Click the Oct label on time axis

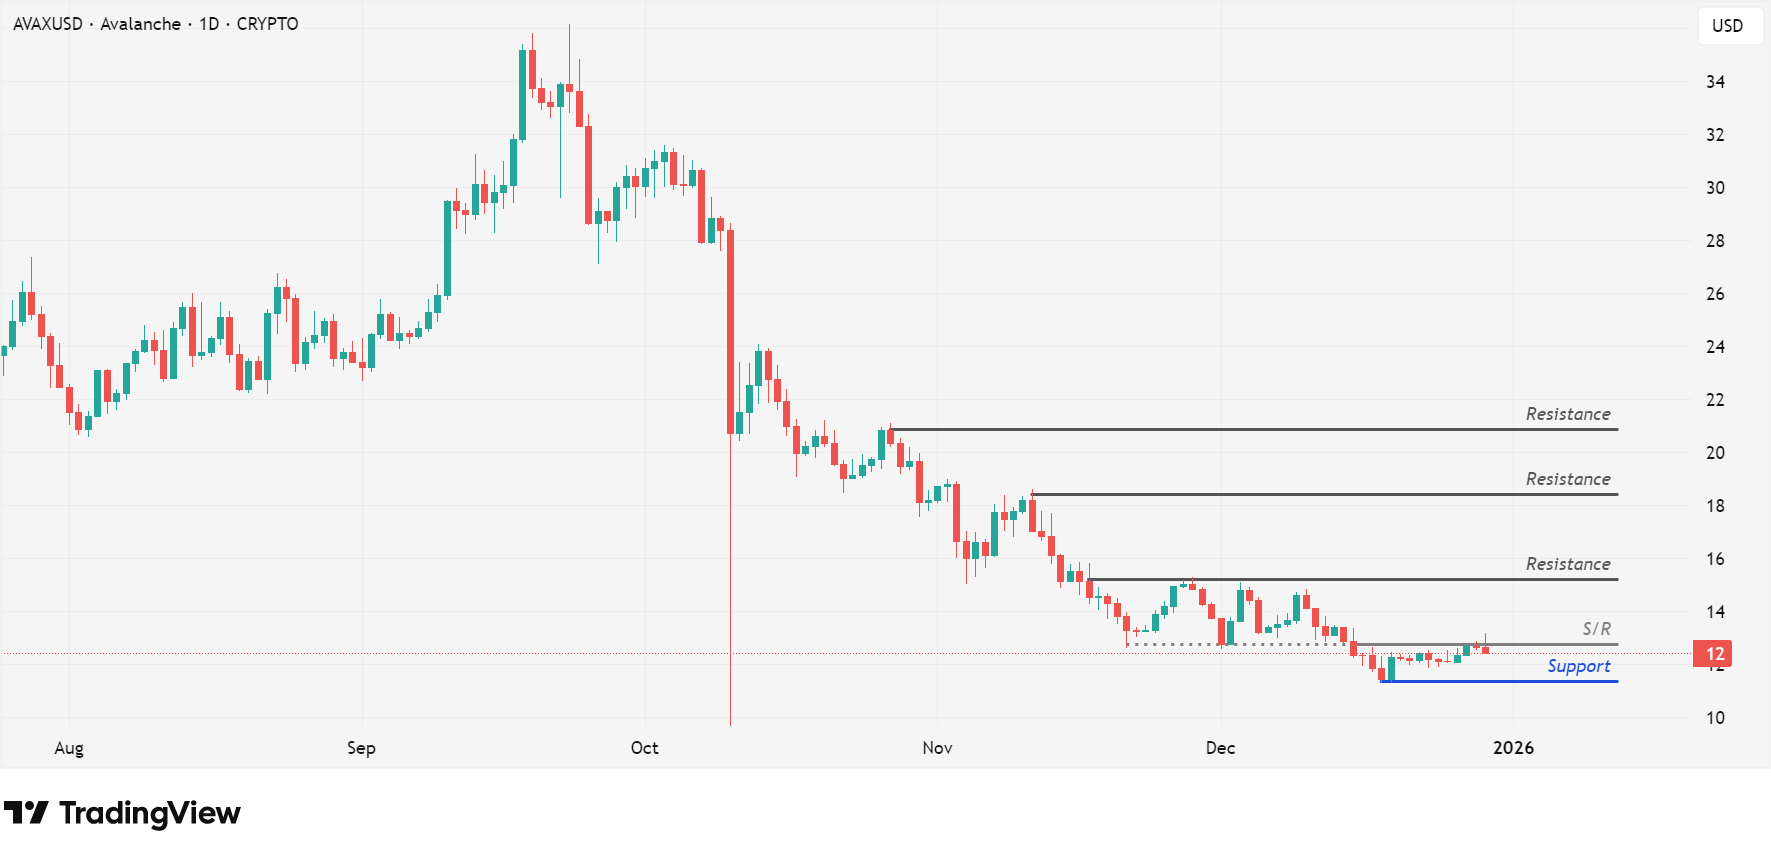pyautogui.click(x=645, y=748)
